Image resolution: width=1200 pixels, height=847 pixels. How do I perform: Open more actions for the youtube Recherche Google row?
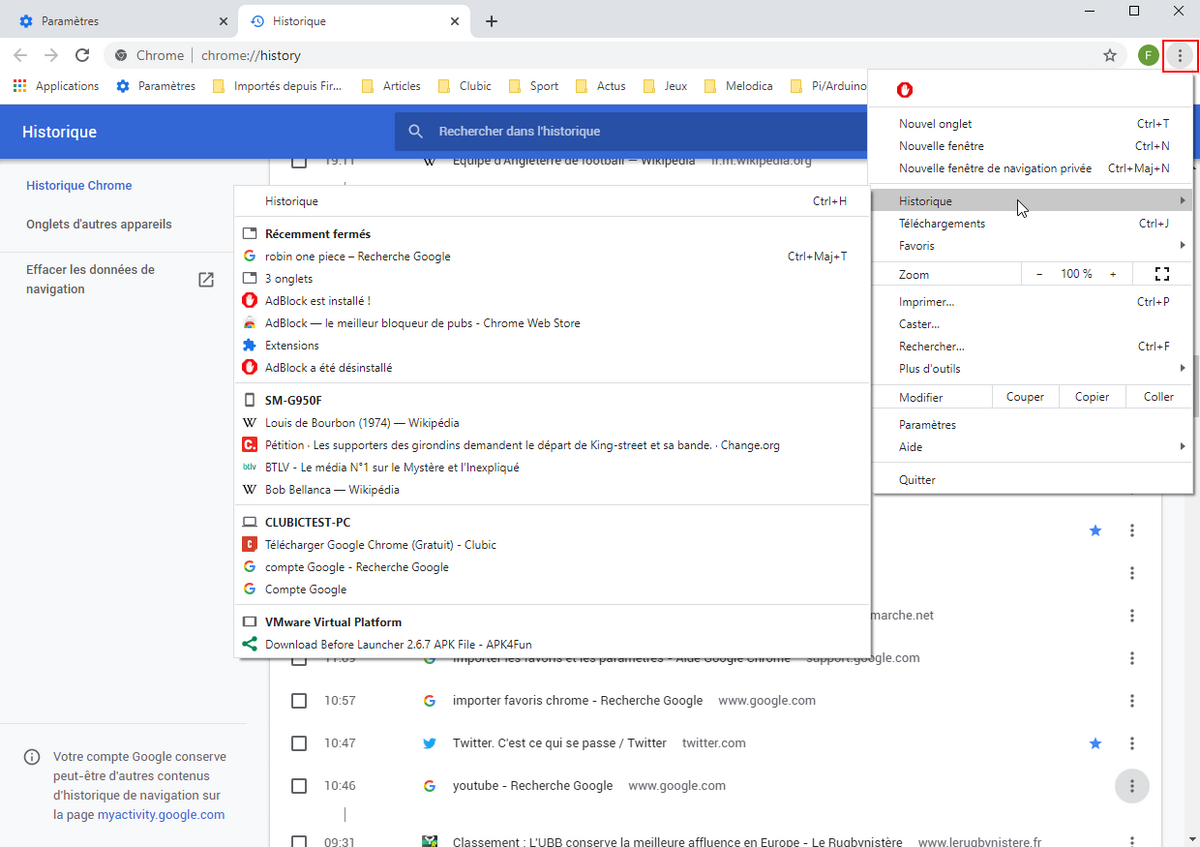click(x=1132, y=786)
